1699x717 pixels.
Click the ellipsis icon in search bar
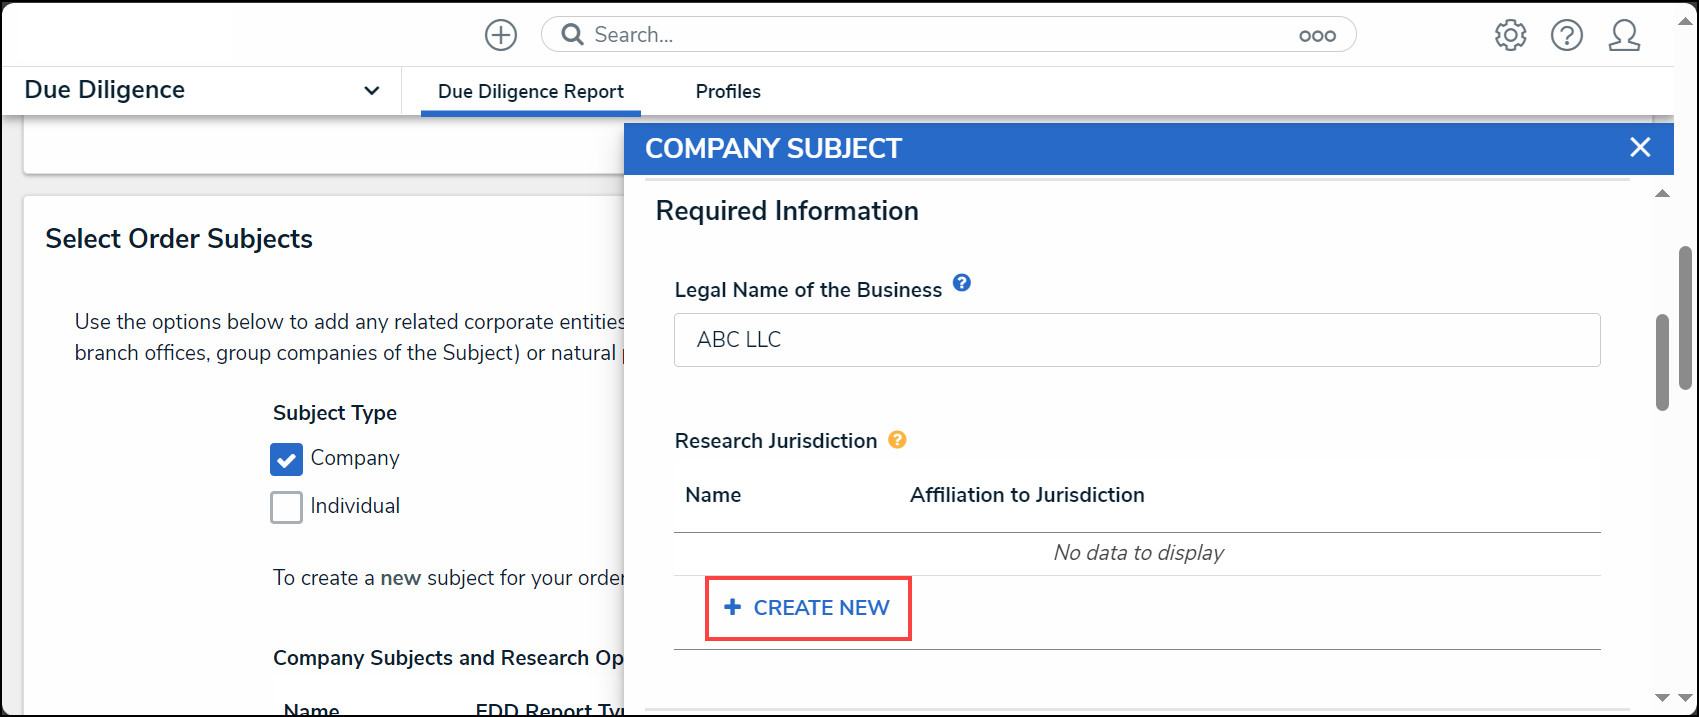(1317, 36)
